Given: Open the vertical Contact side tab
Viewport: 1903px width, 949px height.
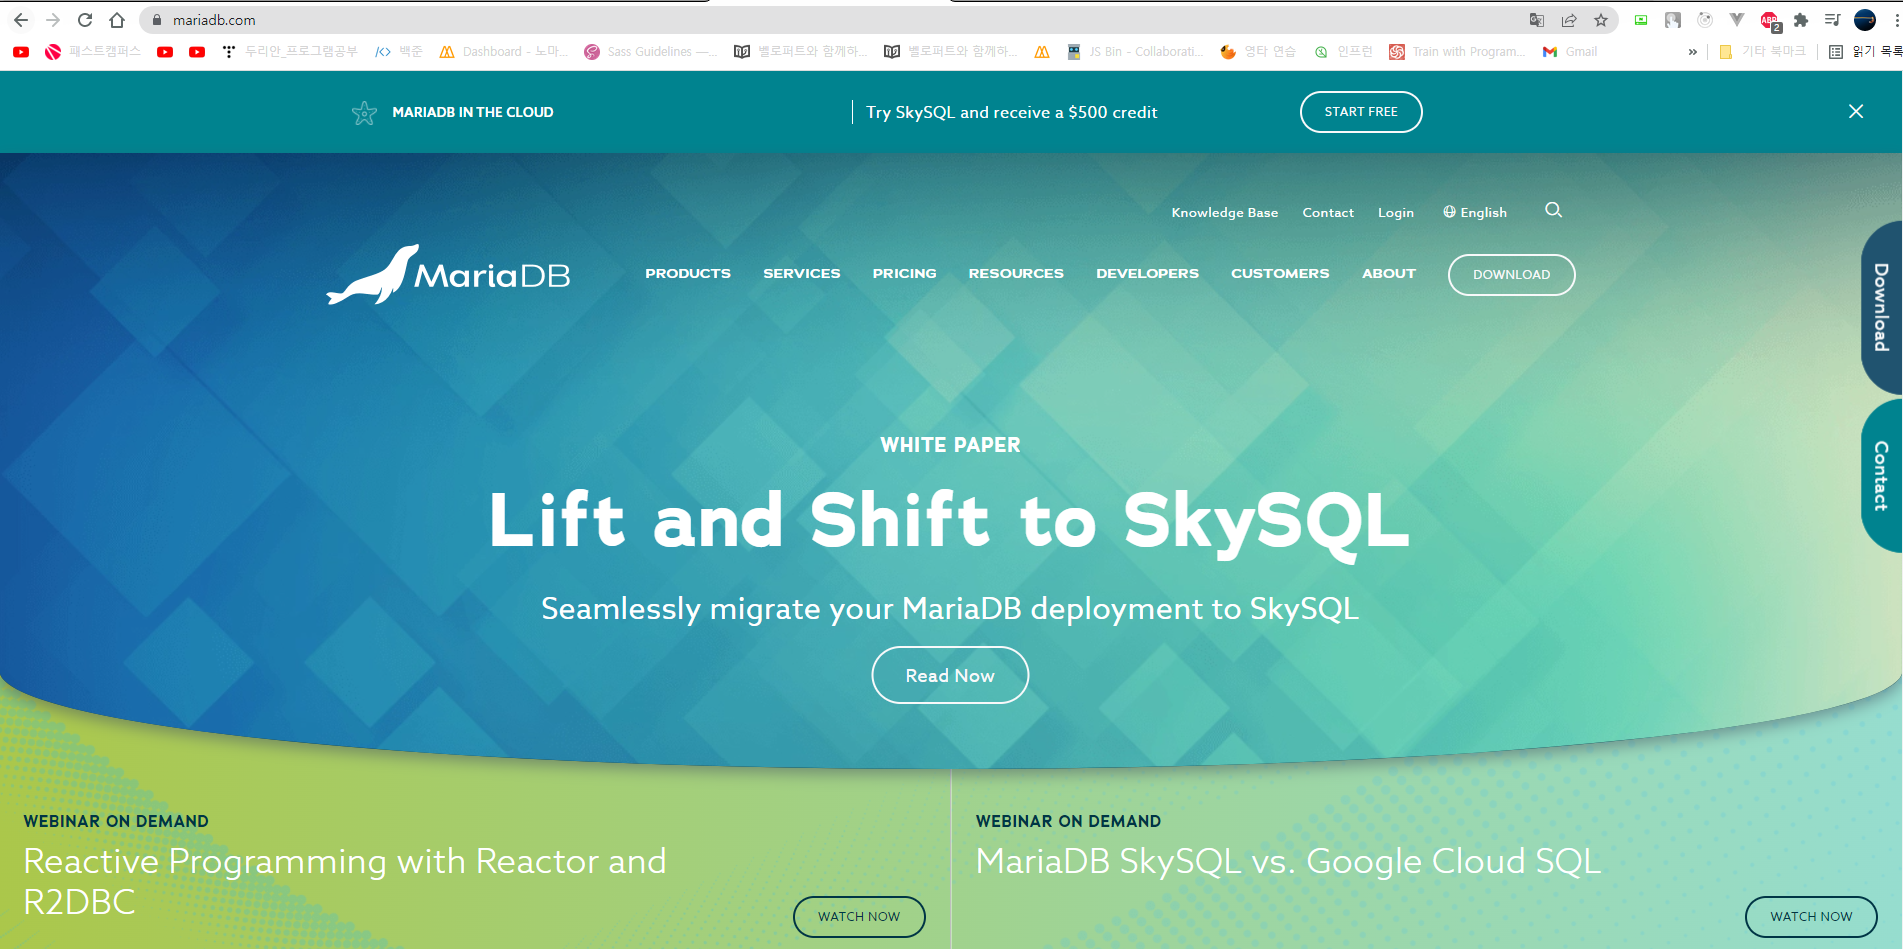Looking at the screenshot, I should pos(1881,476).
